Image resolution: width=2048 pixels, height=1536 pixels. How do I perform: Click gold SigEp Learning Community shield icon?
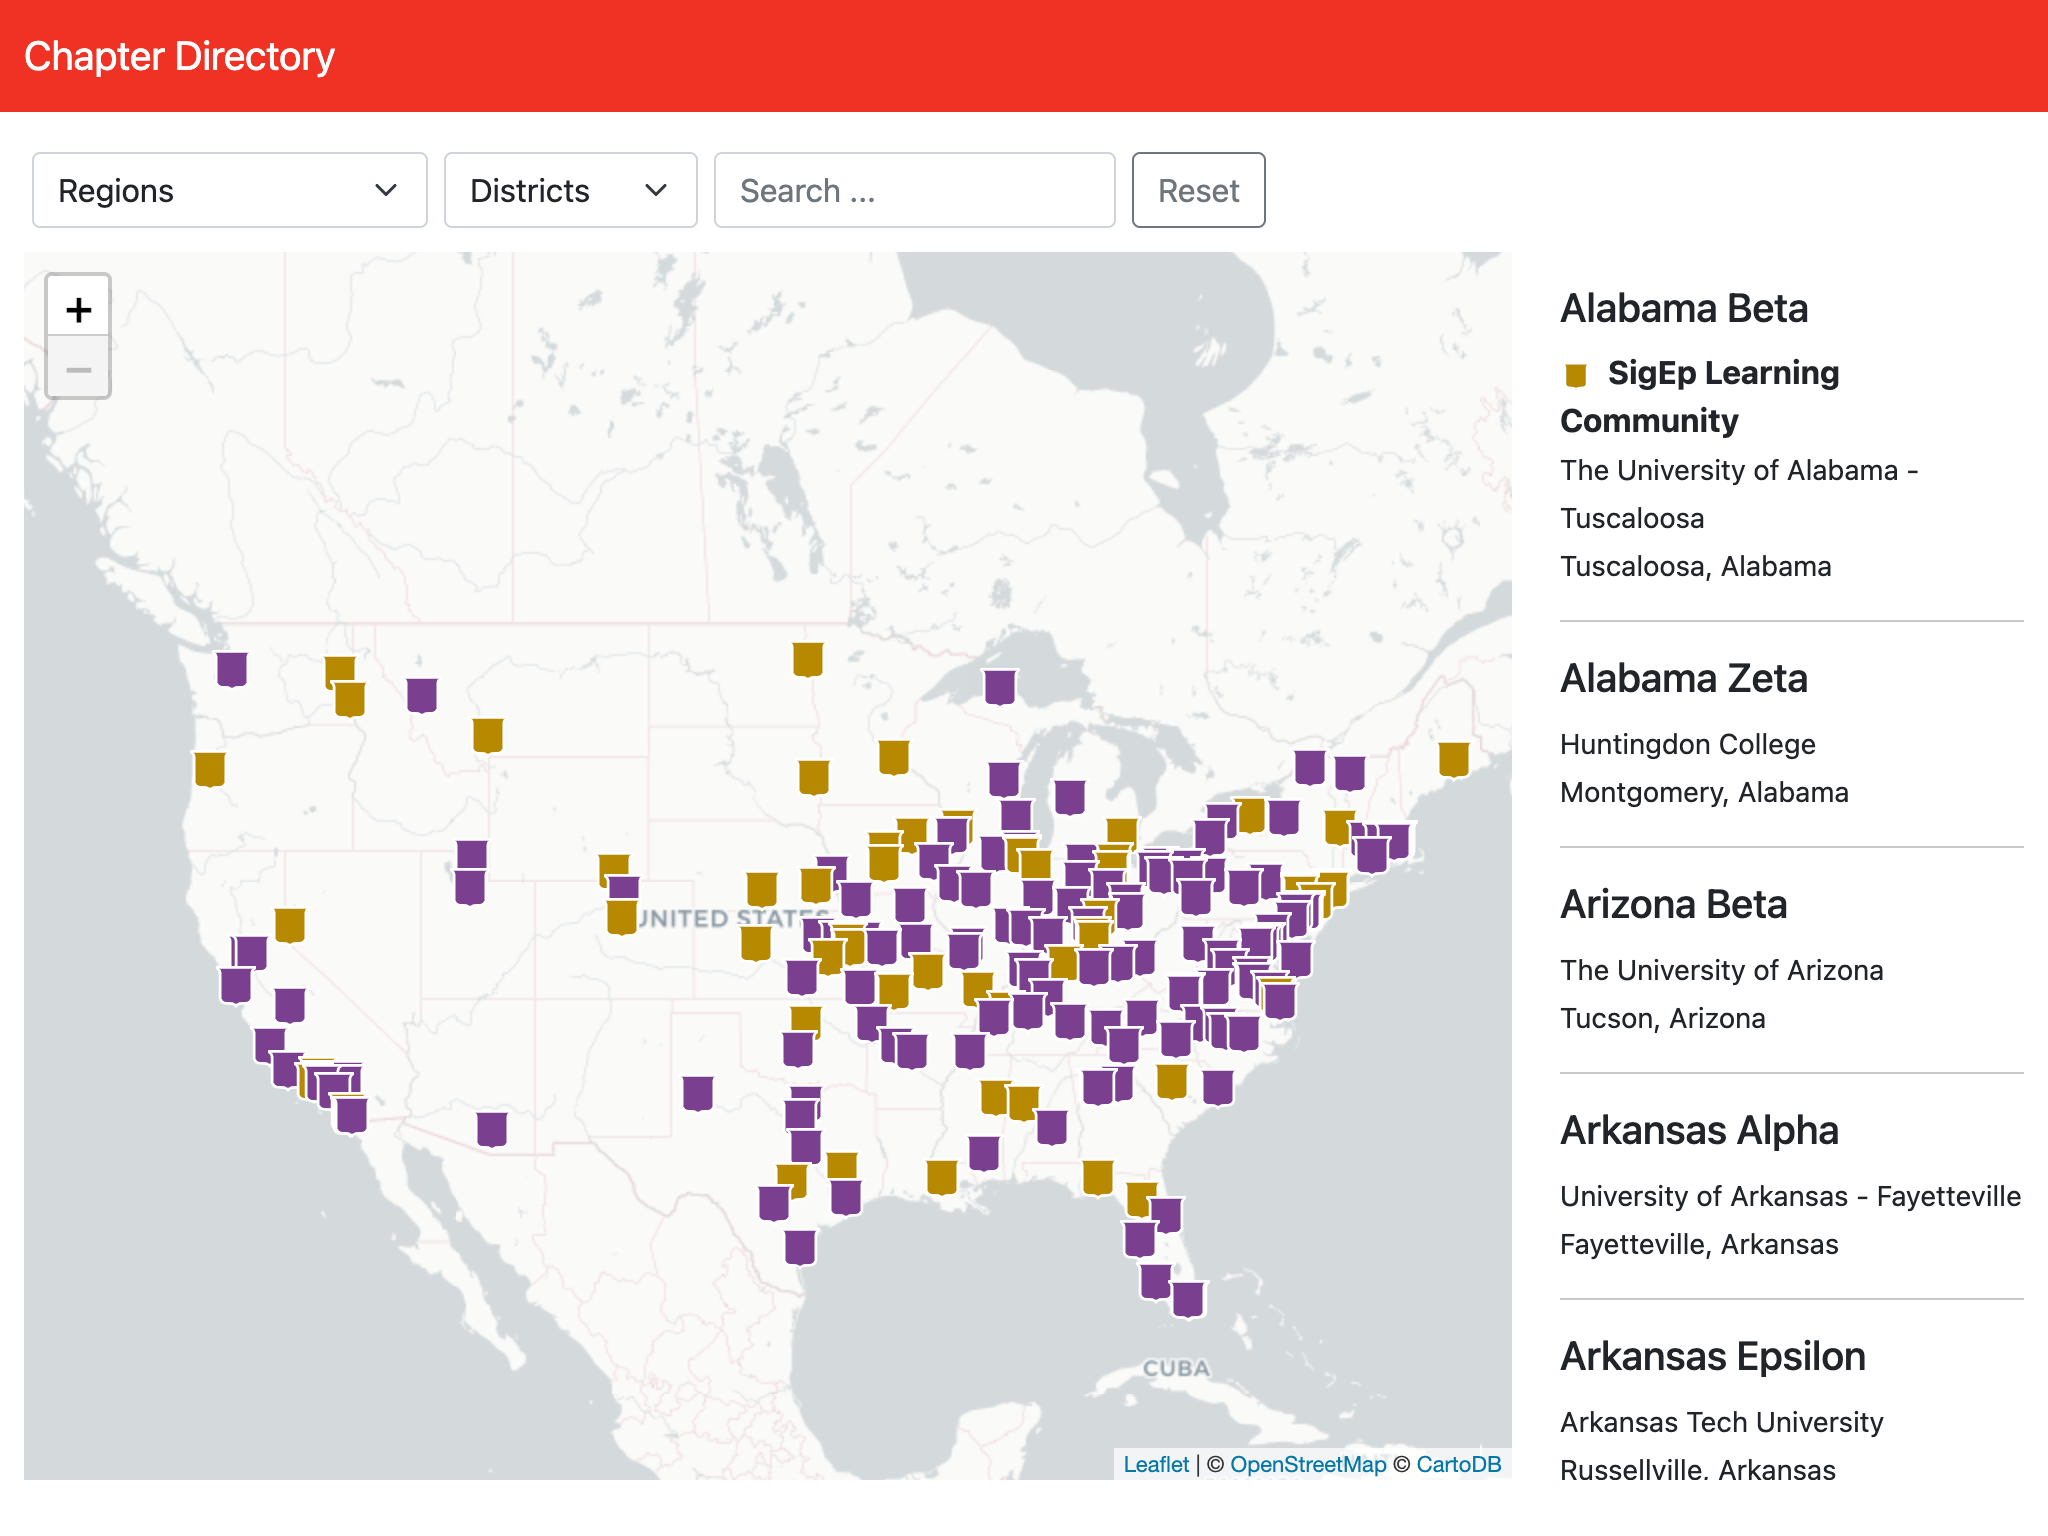[x=1576, y=375]
